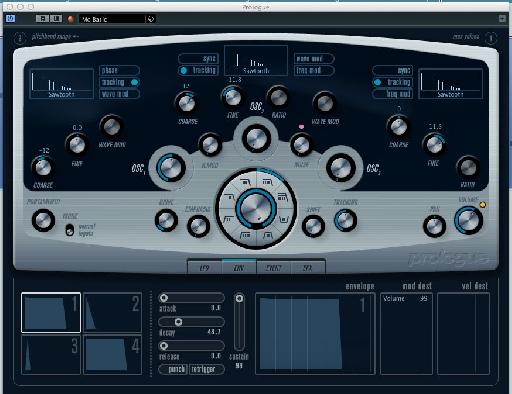Select the filter type icon at the ring's bottom-left

(x=245, y=235)
